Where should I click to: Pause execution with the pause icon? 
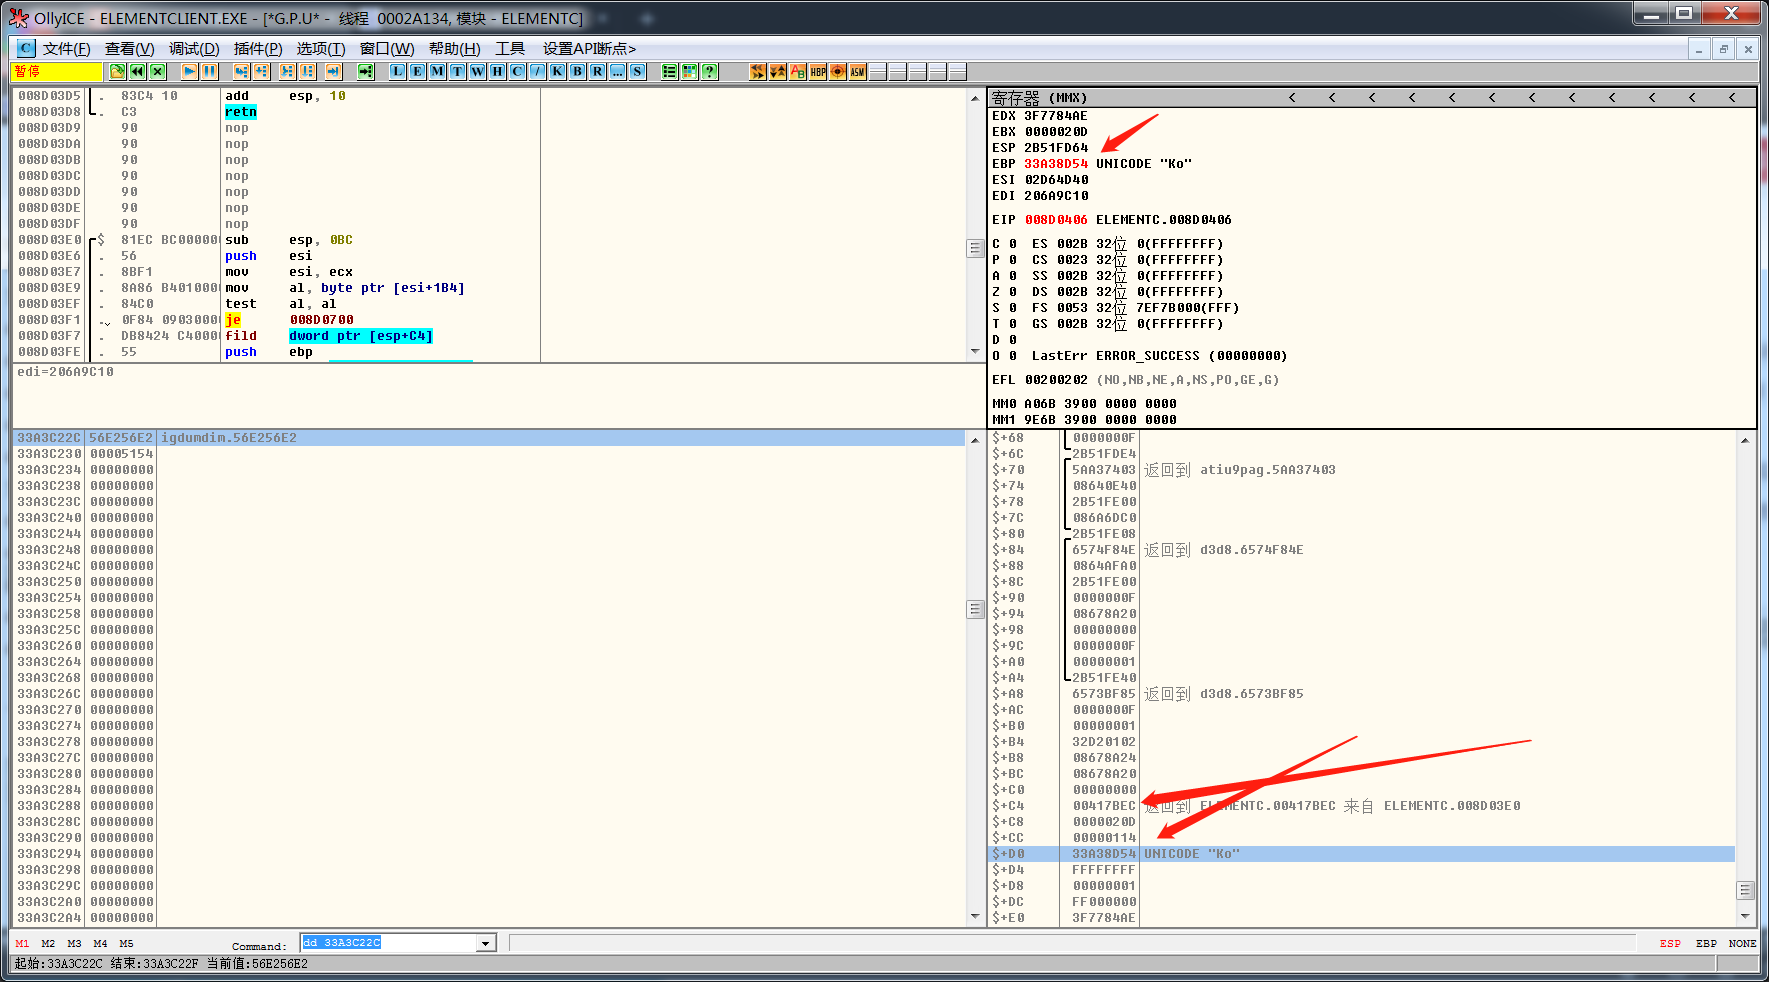coord(210,71)
